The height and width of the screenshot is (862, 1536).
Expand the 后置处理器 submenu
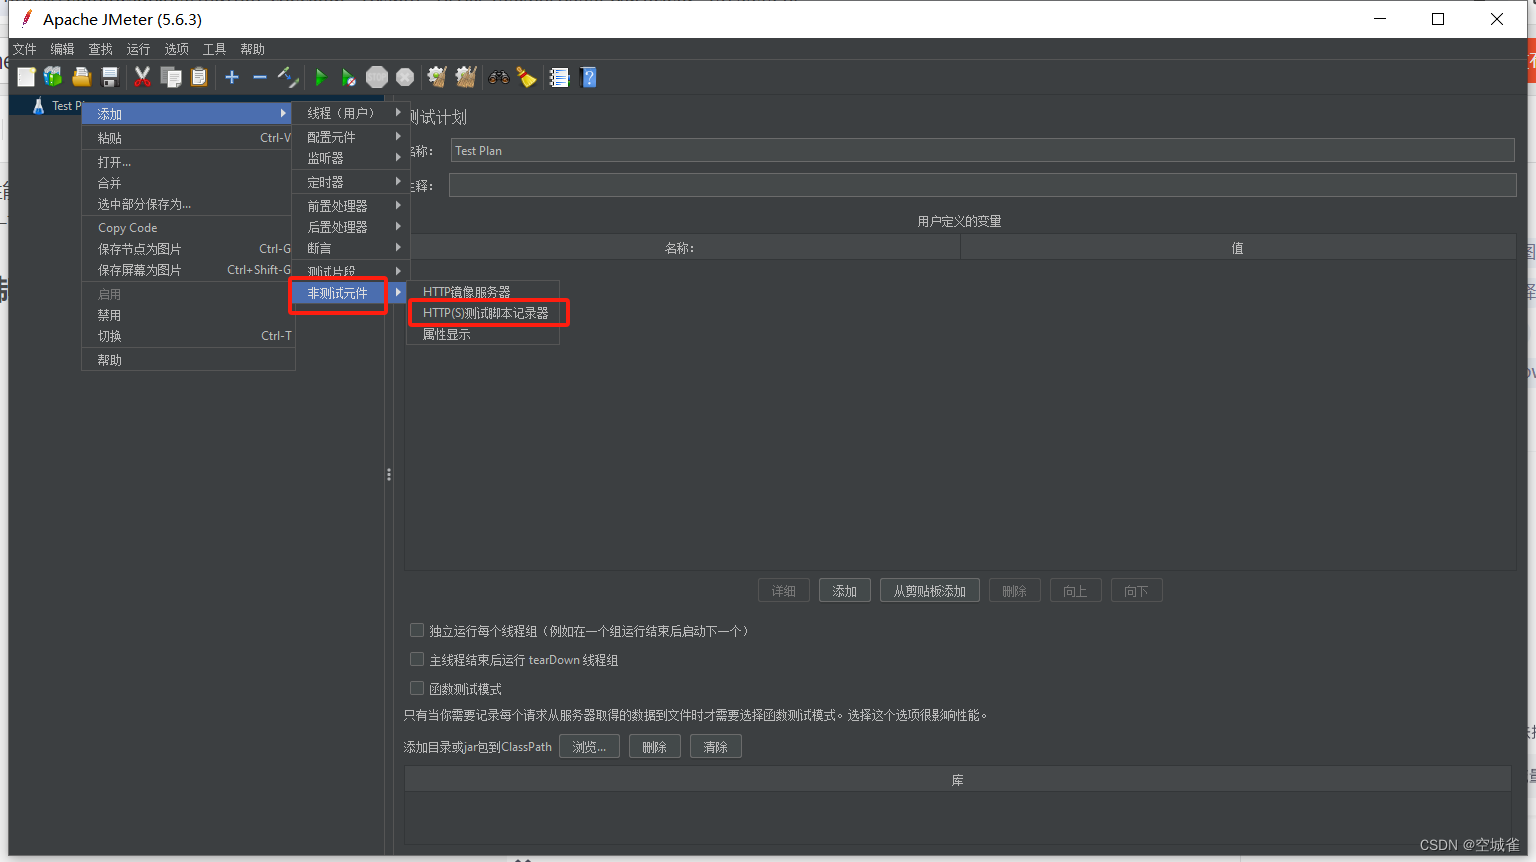(x=350, y=227)
